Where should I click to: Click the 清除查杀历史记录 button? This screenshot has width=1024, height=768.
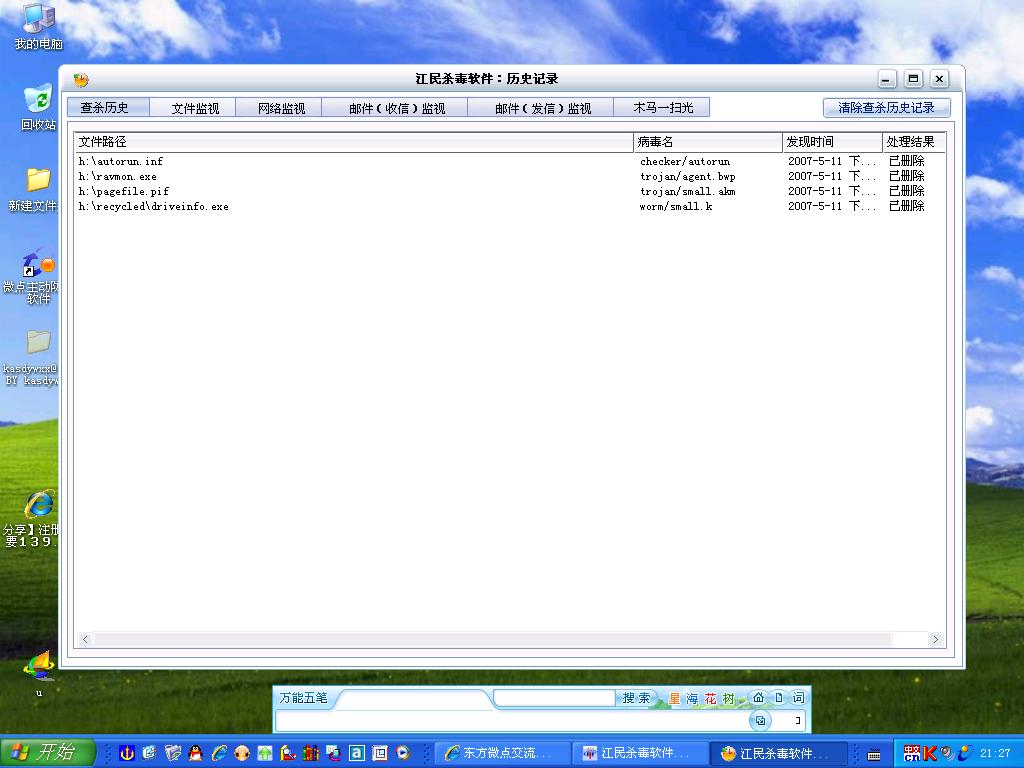click(886, 108)
